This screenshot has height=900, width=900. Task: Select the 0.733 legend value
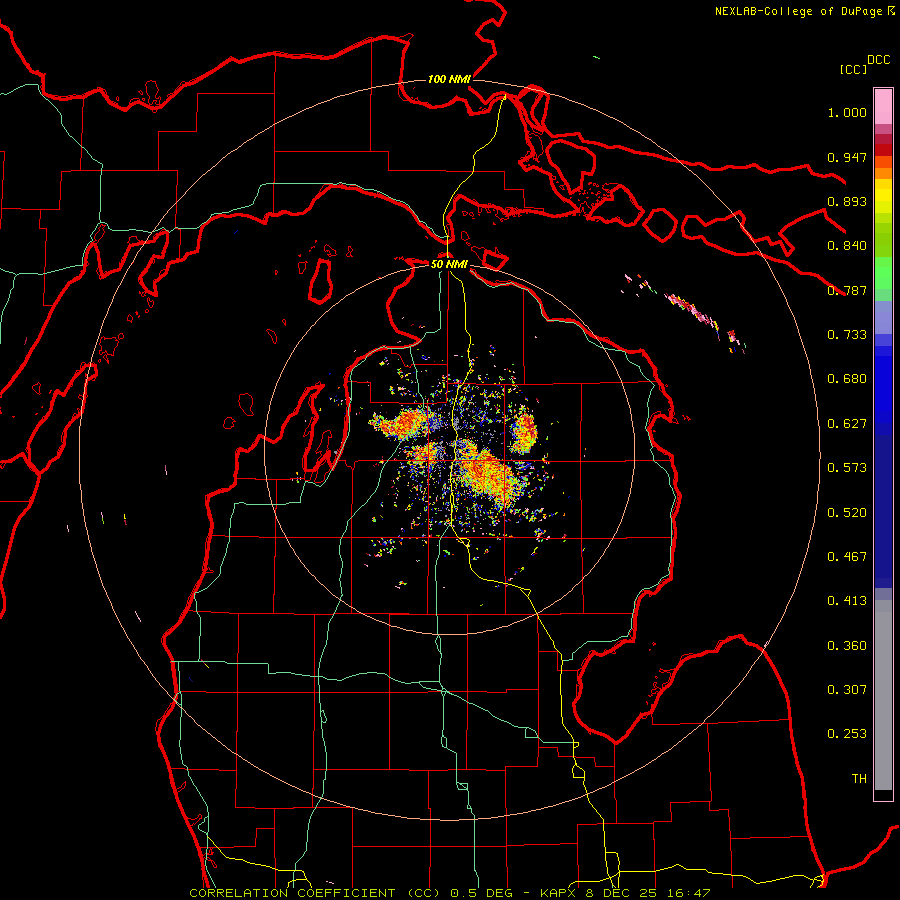[x=847, y=335]
